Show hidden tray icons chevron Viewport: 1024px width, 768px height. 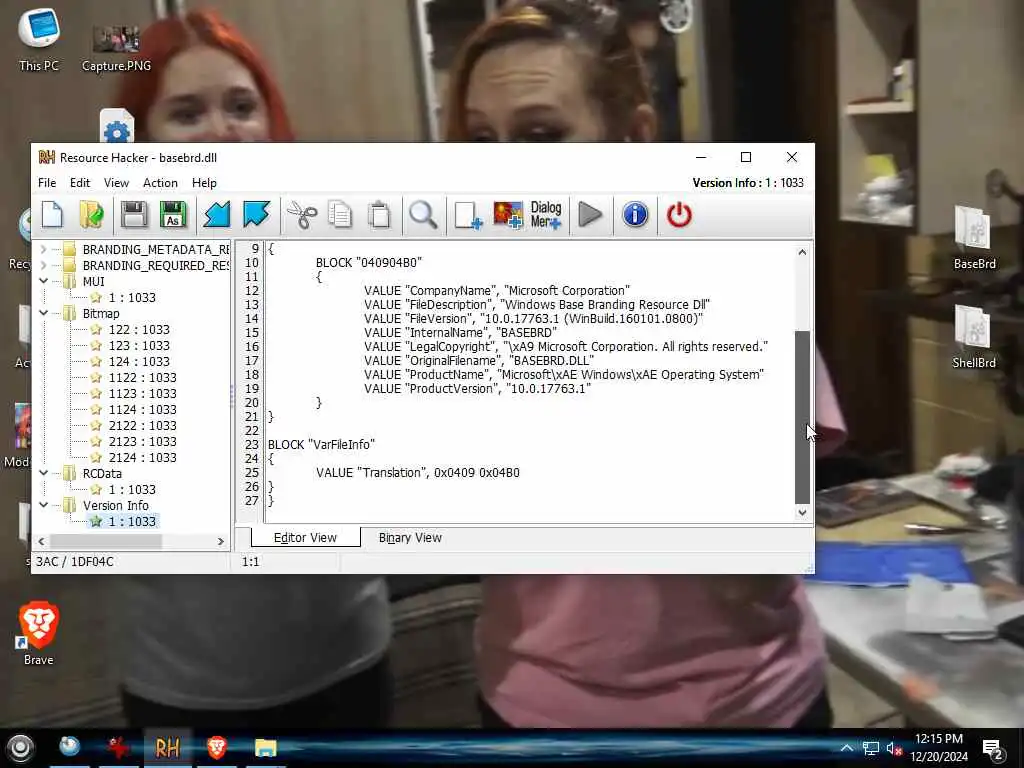tap(846, 748)
